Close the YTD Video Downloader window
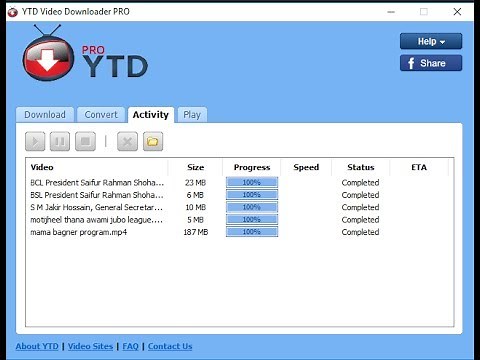Screen dimensions: 480x360 [457, 12]
